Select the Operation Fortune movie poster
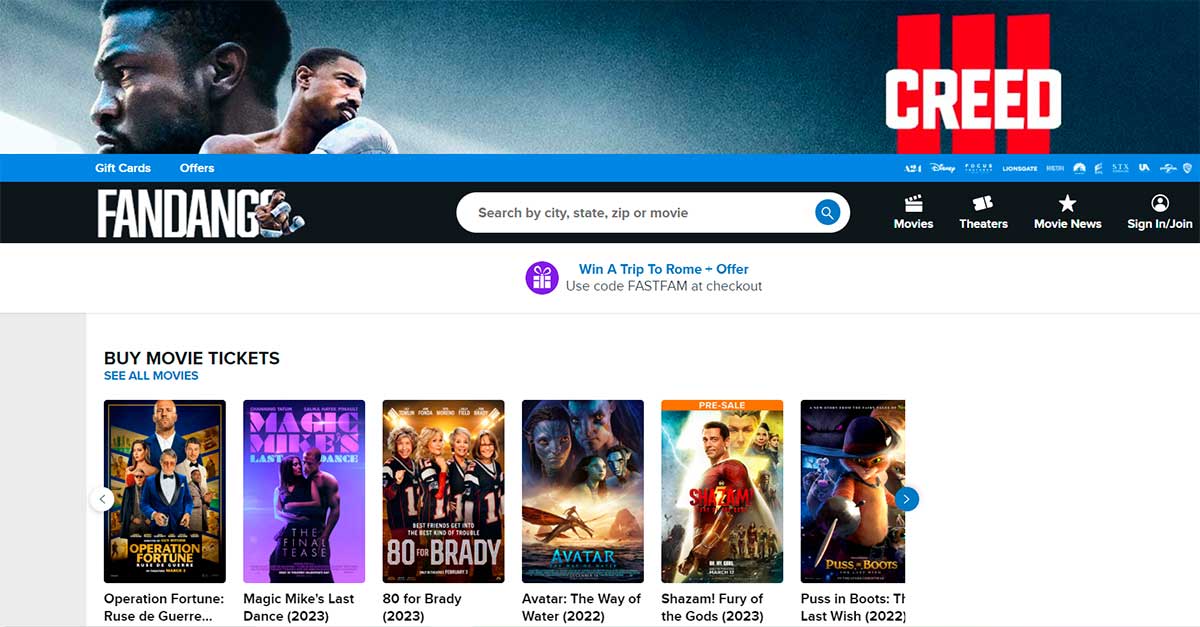 165,491
